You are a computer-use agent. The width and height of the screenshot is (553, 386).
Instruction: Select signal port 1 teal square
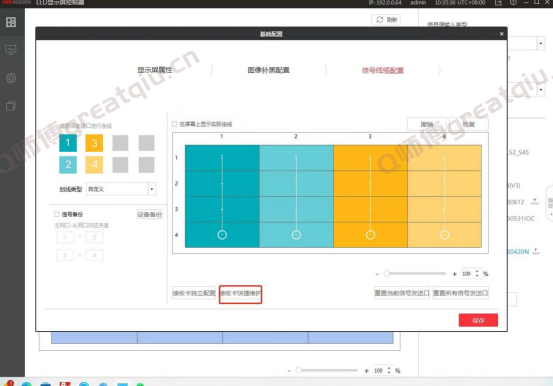[x=68, y=143]
